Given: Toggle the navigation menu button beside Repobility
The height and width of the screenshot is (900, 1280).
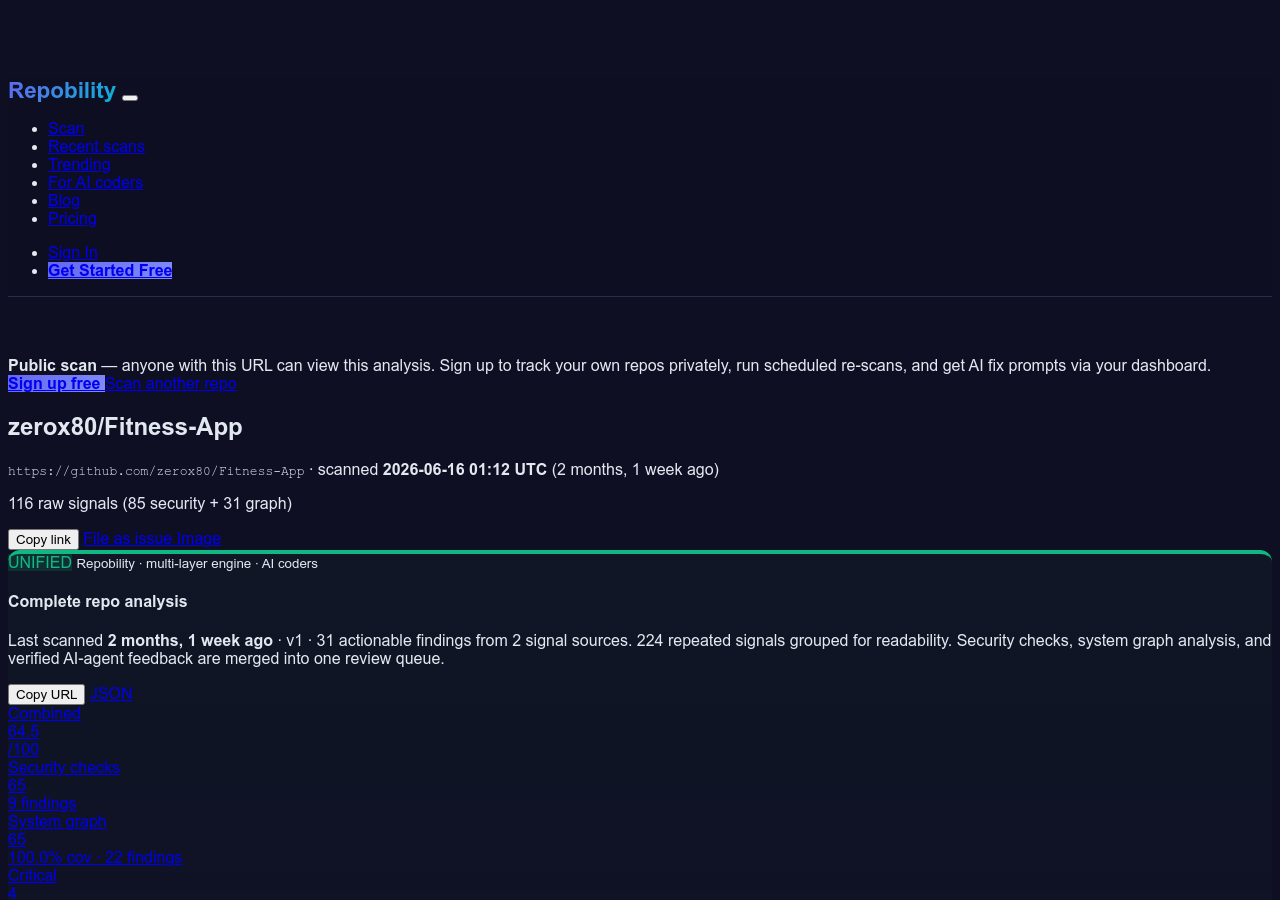Looking at the screenshot, I should pos(130,97).
